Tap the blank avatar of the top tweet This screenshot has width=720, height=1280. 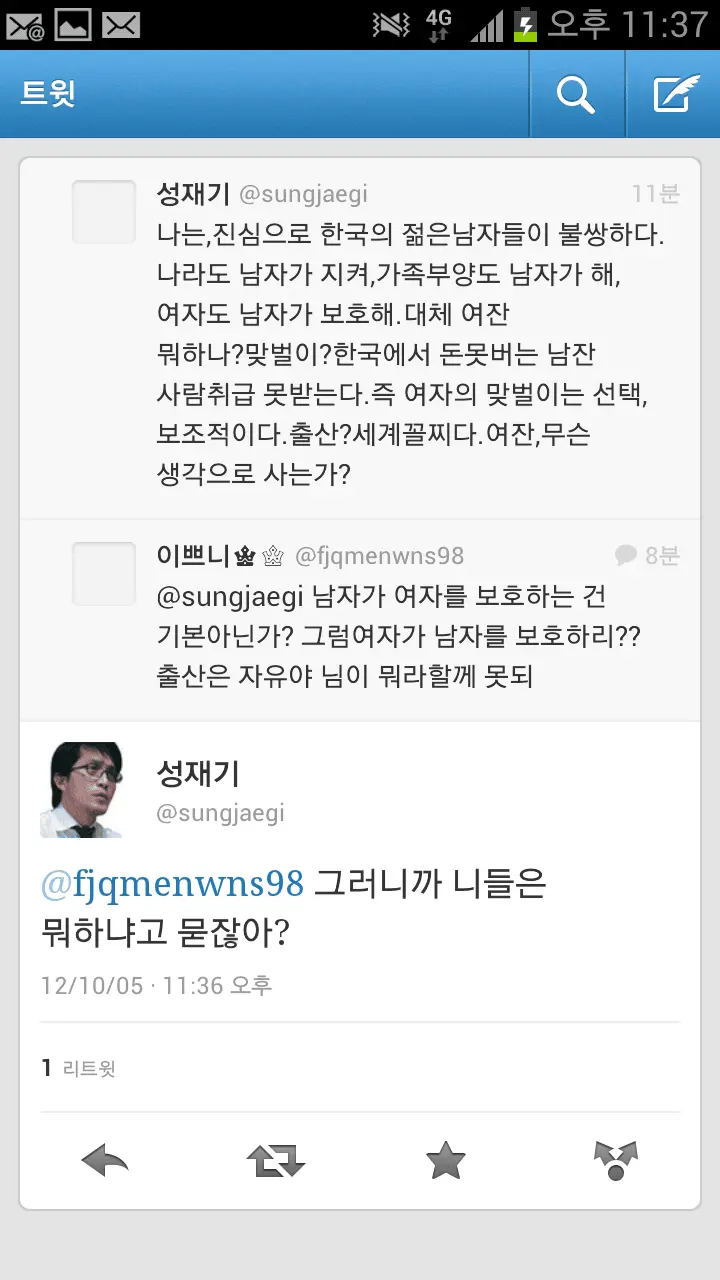tap(103, 212)
